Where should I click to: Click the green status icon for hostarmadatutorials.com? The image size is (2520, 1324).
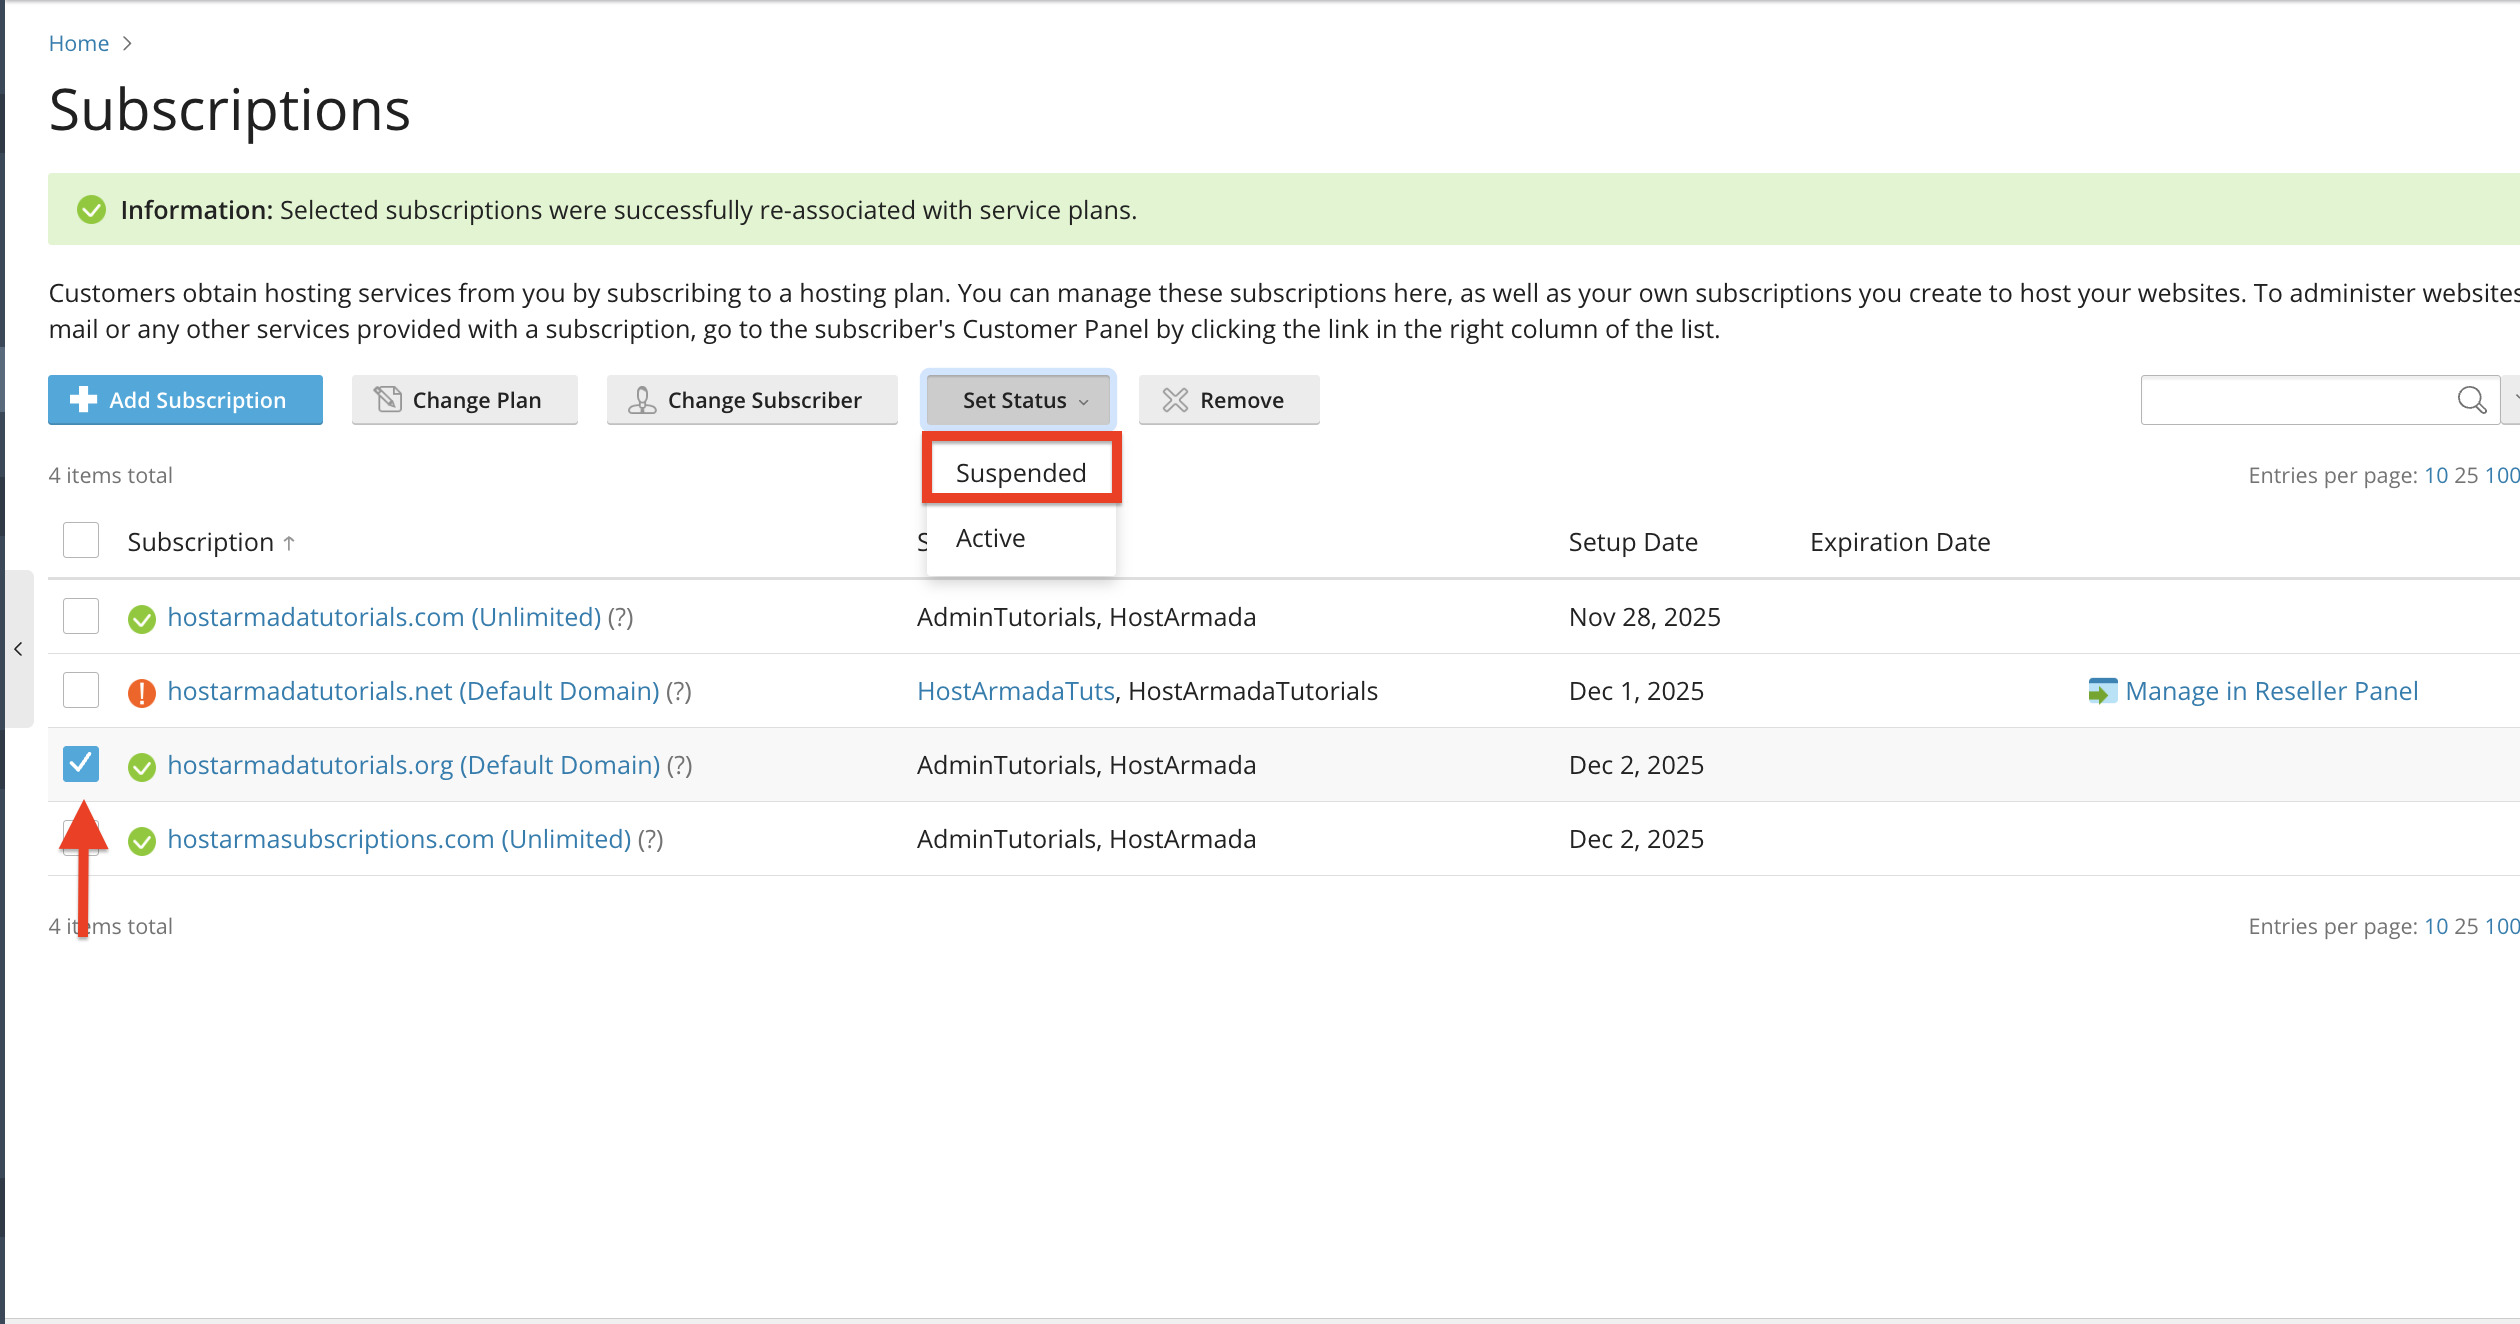pyautogui.click(x=142, y=619)
